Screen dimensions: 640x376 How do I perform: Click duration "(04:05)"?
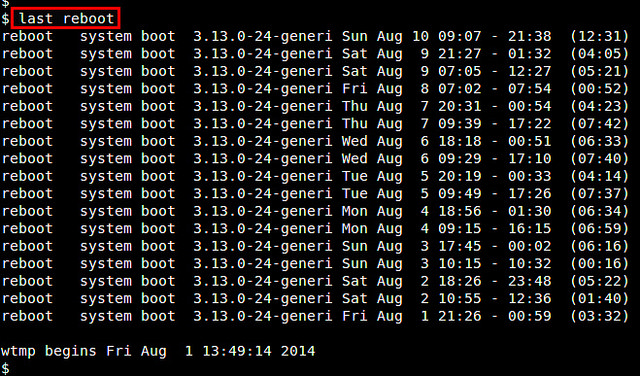click(599, 54)
